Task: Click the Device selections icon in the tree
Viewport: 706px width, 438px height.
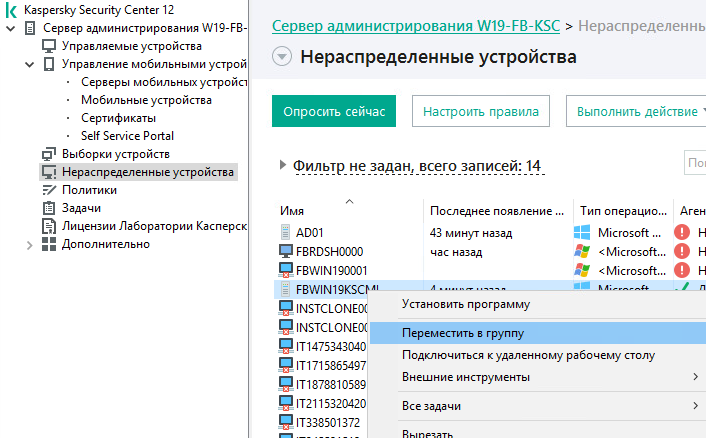Action: tap(49, 154)
